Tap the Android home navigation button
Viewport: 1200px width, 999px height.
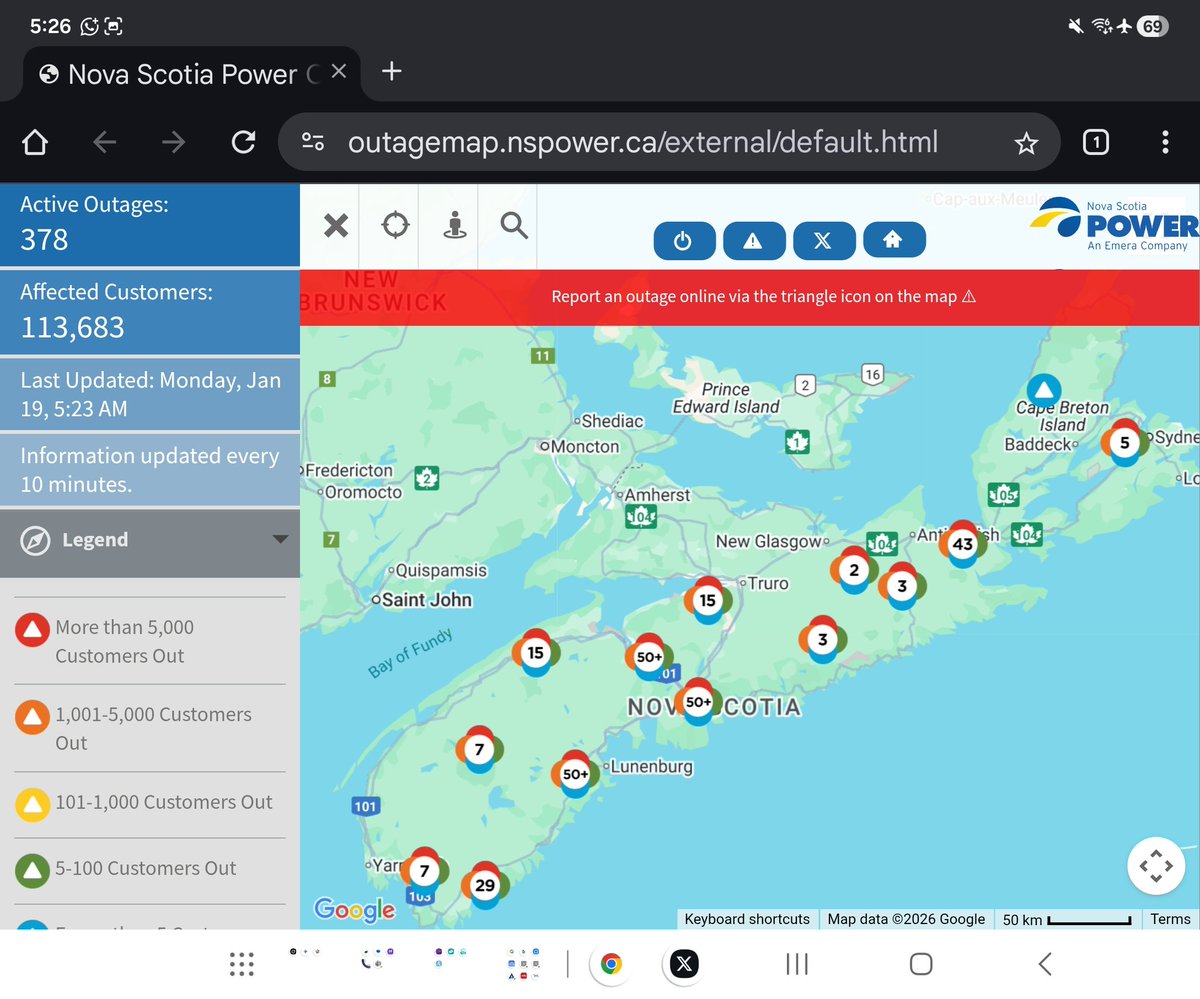[x=921, y=964]
